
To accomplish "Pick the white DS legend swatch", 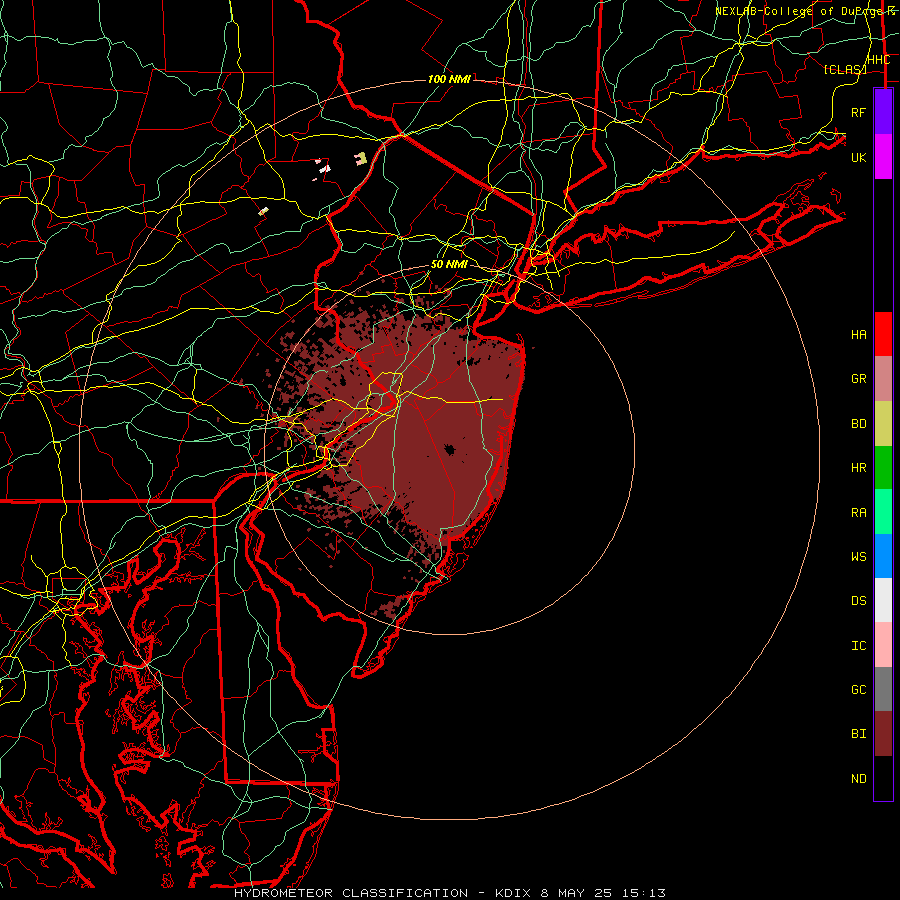I will coord(883,600).
